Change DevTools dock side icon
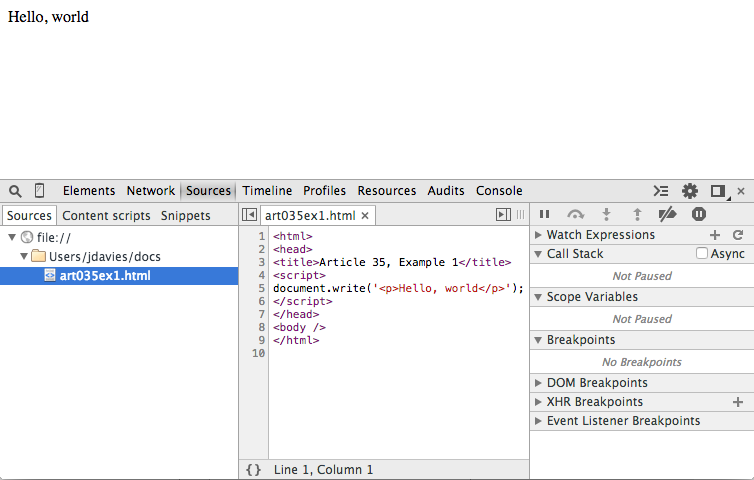The image size is (754, 480). point(718,191)
